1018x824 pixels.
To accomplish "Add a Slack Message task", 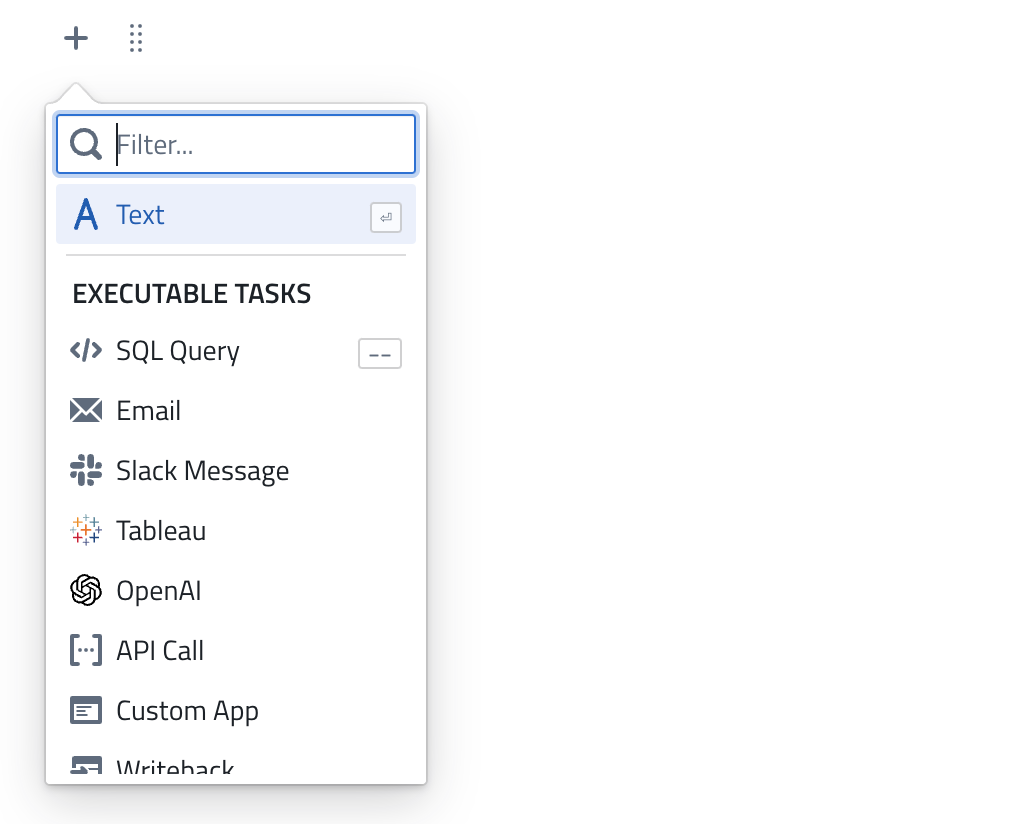I will 202,471.
